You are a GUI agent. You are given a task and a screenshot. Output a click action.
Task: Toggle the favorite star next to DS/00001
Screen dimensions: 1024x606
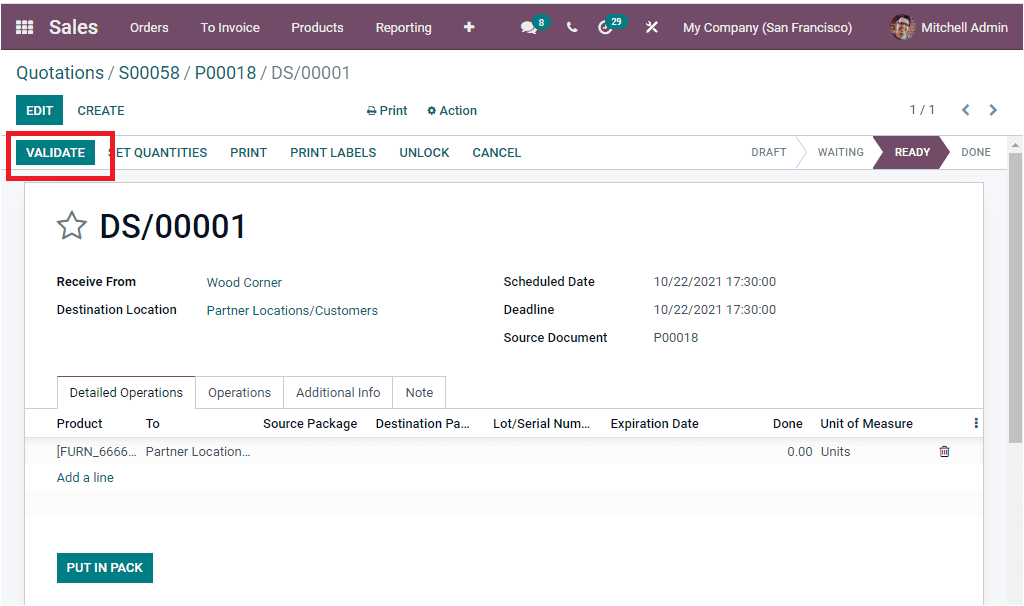click(71, 225)
